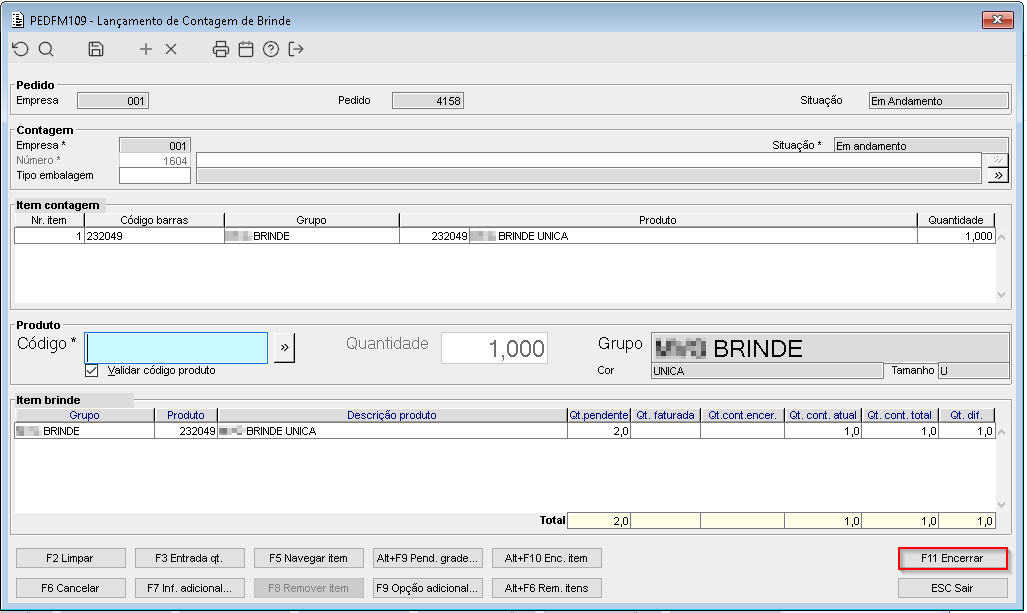Select barcode cell 232049 in Item contagem

click(154, 236)
